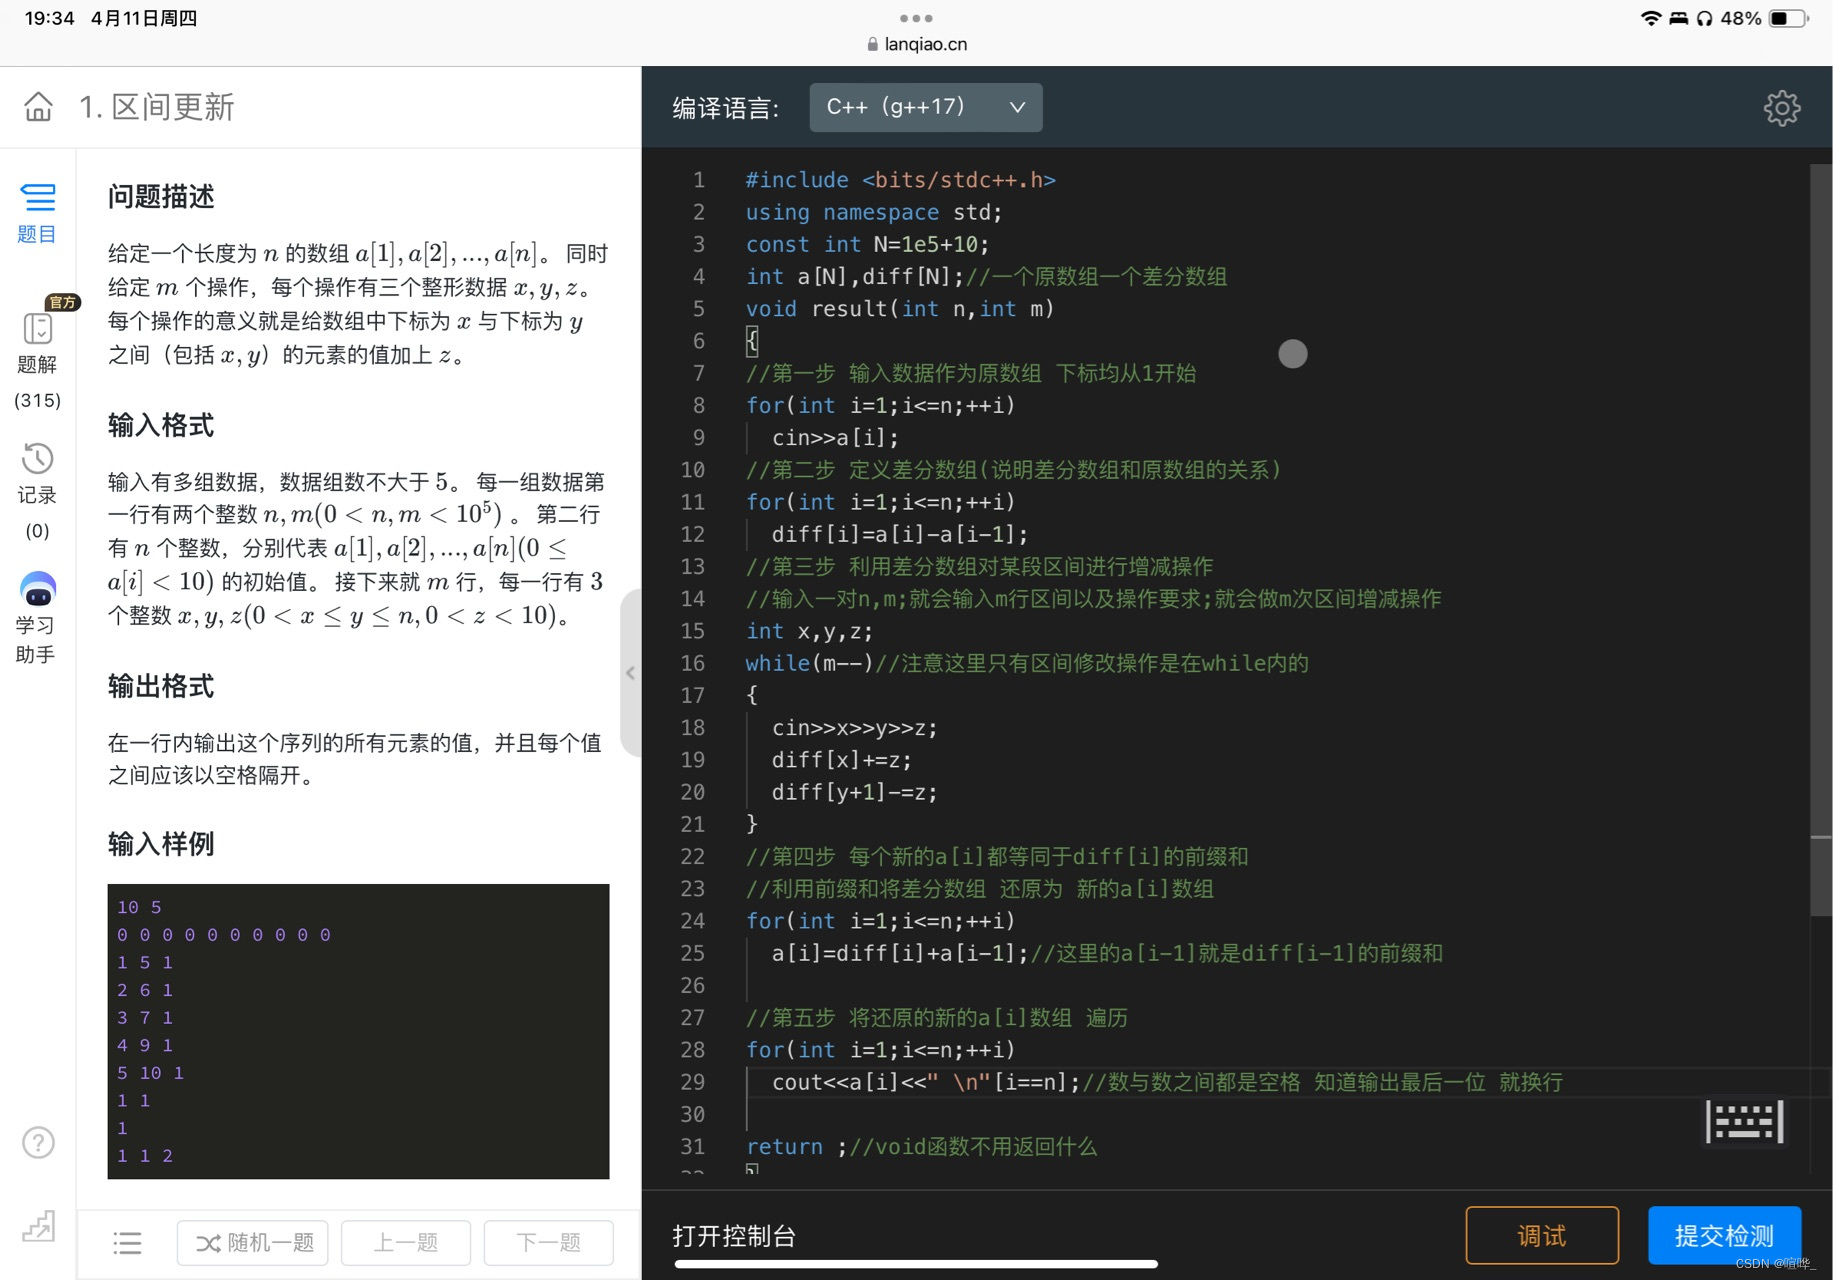
Task: Click the Wi-Fi status icon
Action: coord(1651,18)
